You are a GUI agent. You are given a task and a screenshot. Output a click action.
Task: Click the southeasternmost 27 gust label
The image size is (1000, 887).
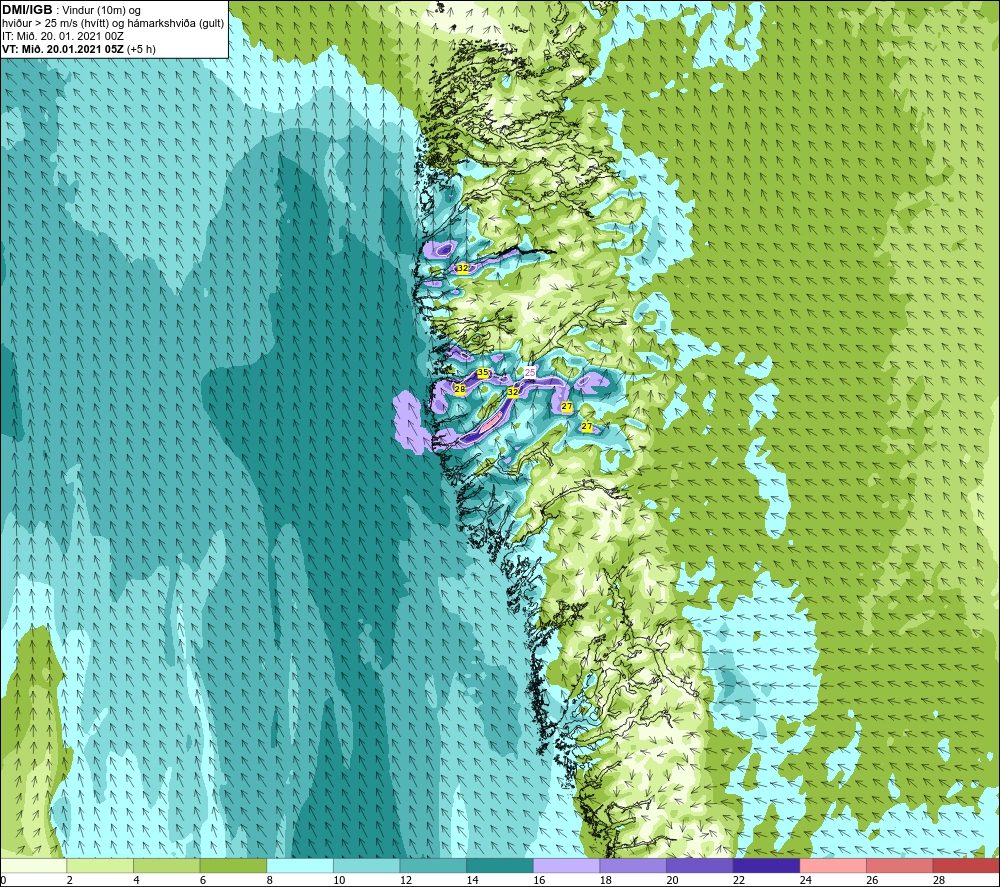[x=587, y=427]
